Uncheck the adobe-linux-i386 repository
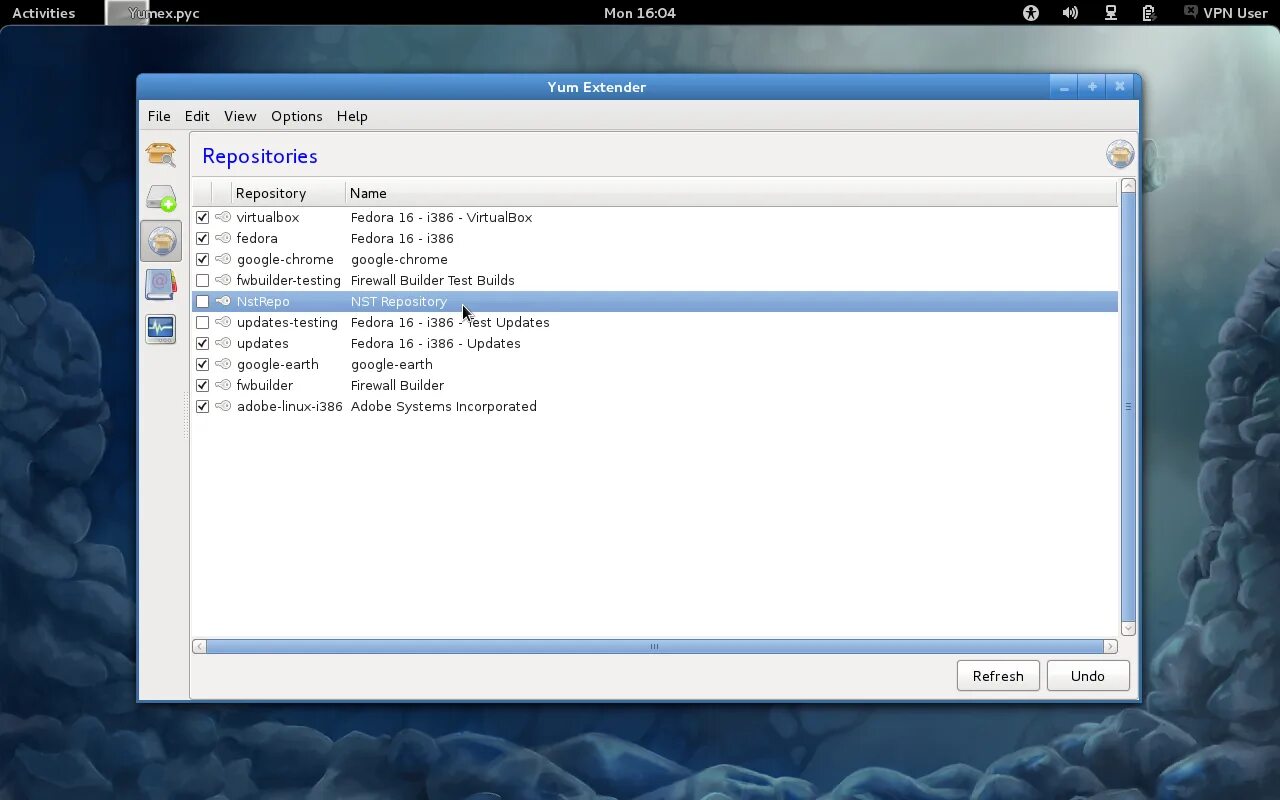The height and width of the screenshot is (800, 1280). tap(203, 406)
